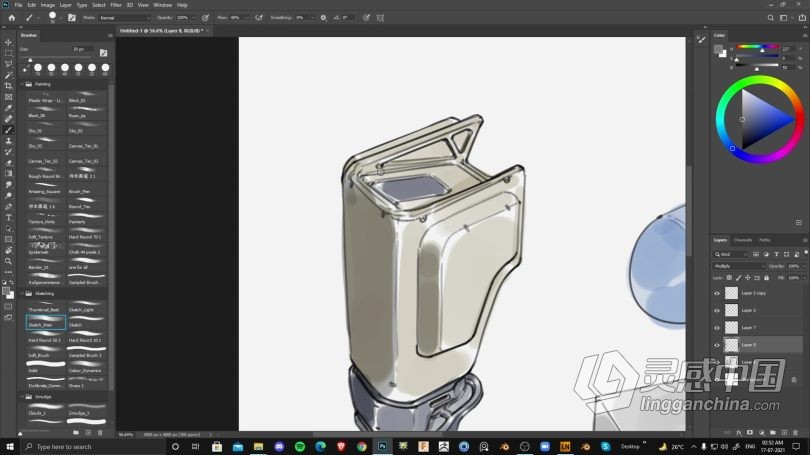This screenshot has height=455, width=810.
Task: Select the Crop tool
Action: (x=8, y=86)
